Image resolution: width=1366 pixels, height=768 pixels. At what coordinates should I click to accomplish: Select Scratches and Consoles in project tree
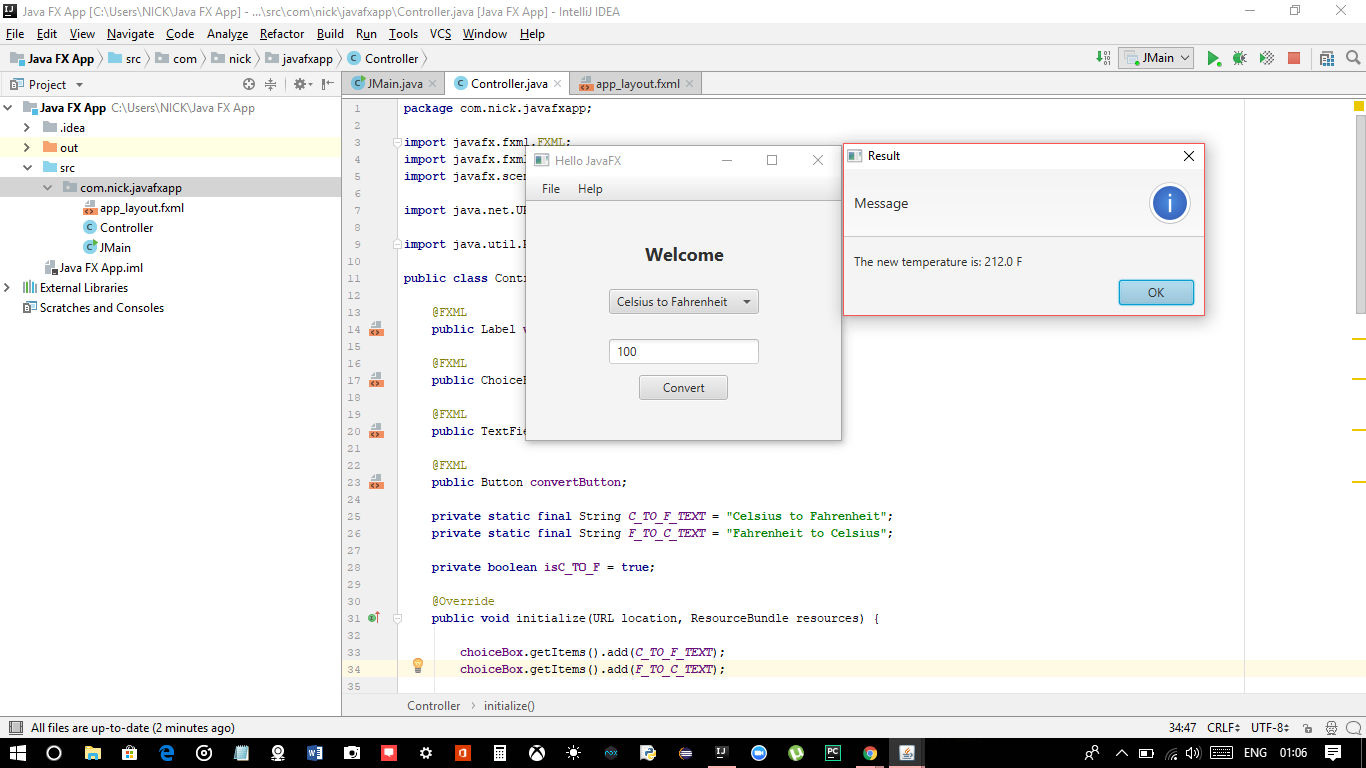93,308
